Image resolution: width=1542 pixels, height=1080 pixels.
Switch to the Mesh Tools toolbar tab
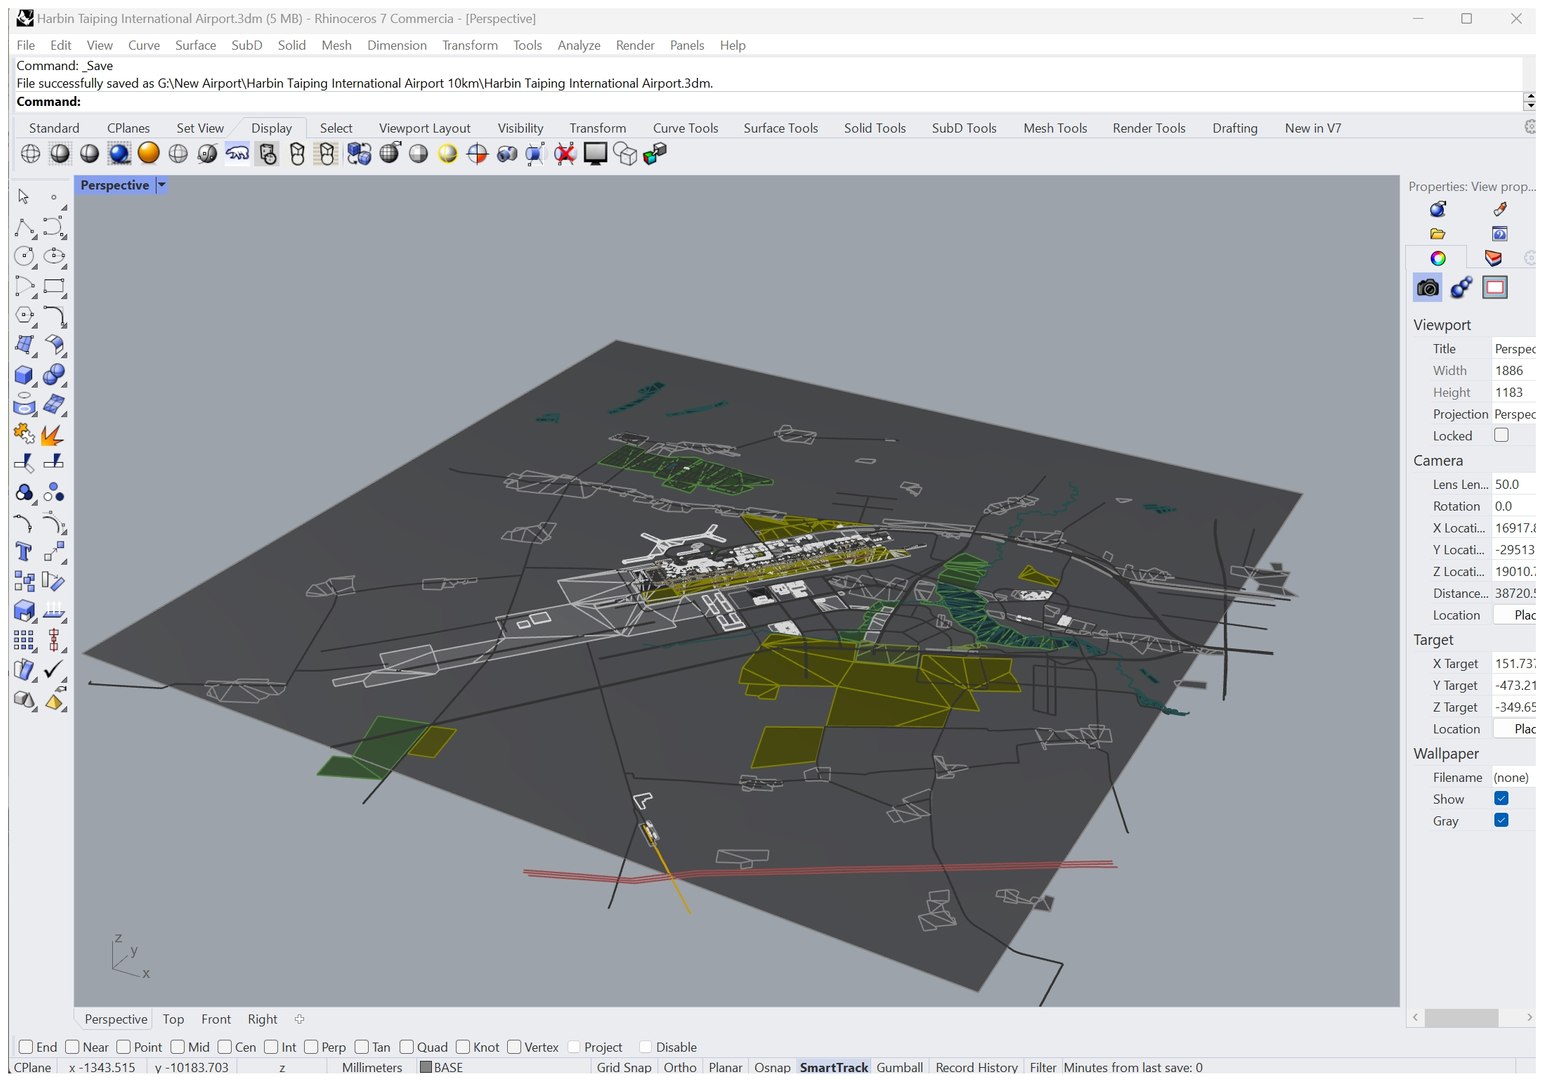click(x=1054, y=128)
